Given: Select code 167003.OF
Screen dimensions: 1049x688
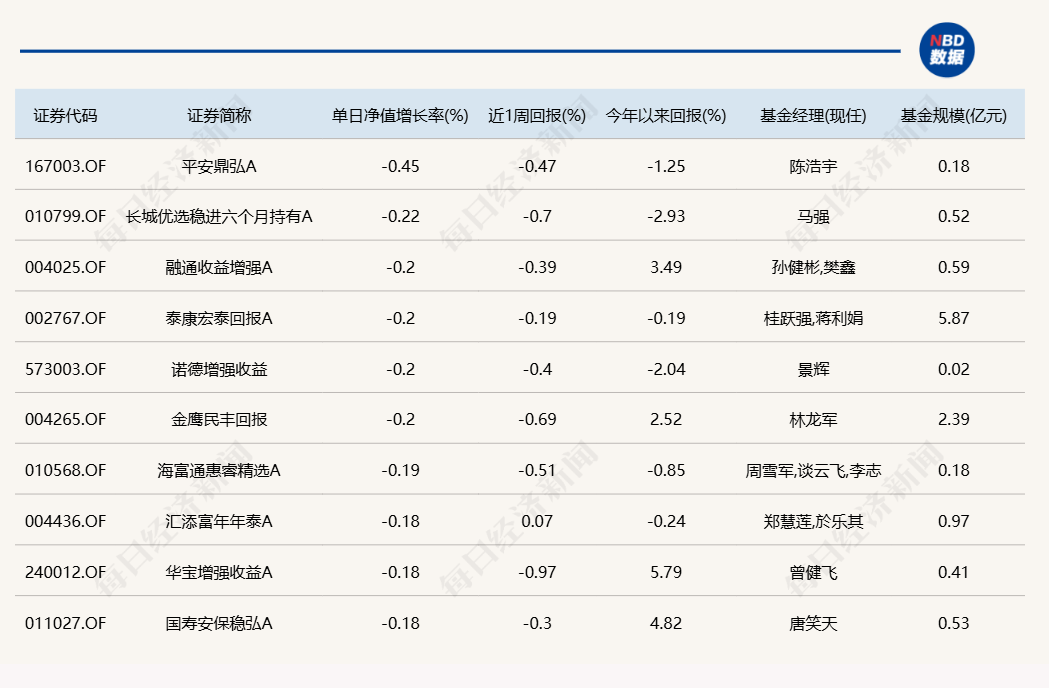Looking at the screenshot, I should click(66, 166).
